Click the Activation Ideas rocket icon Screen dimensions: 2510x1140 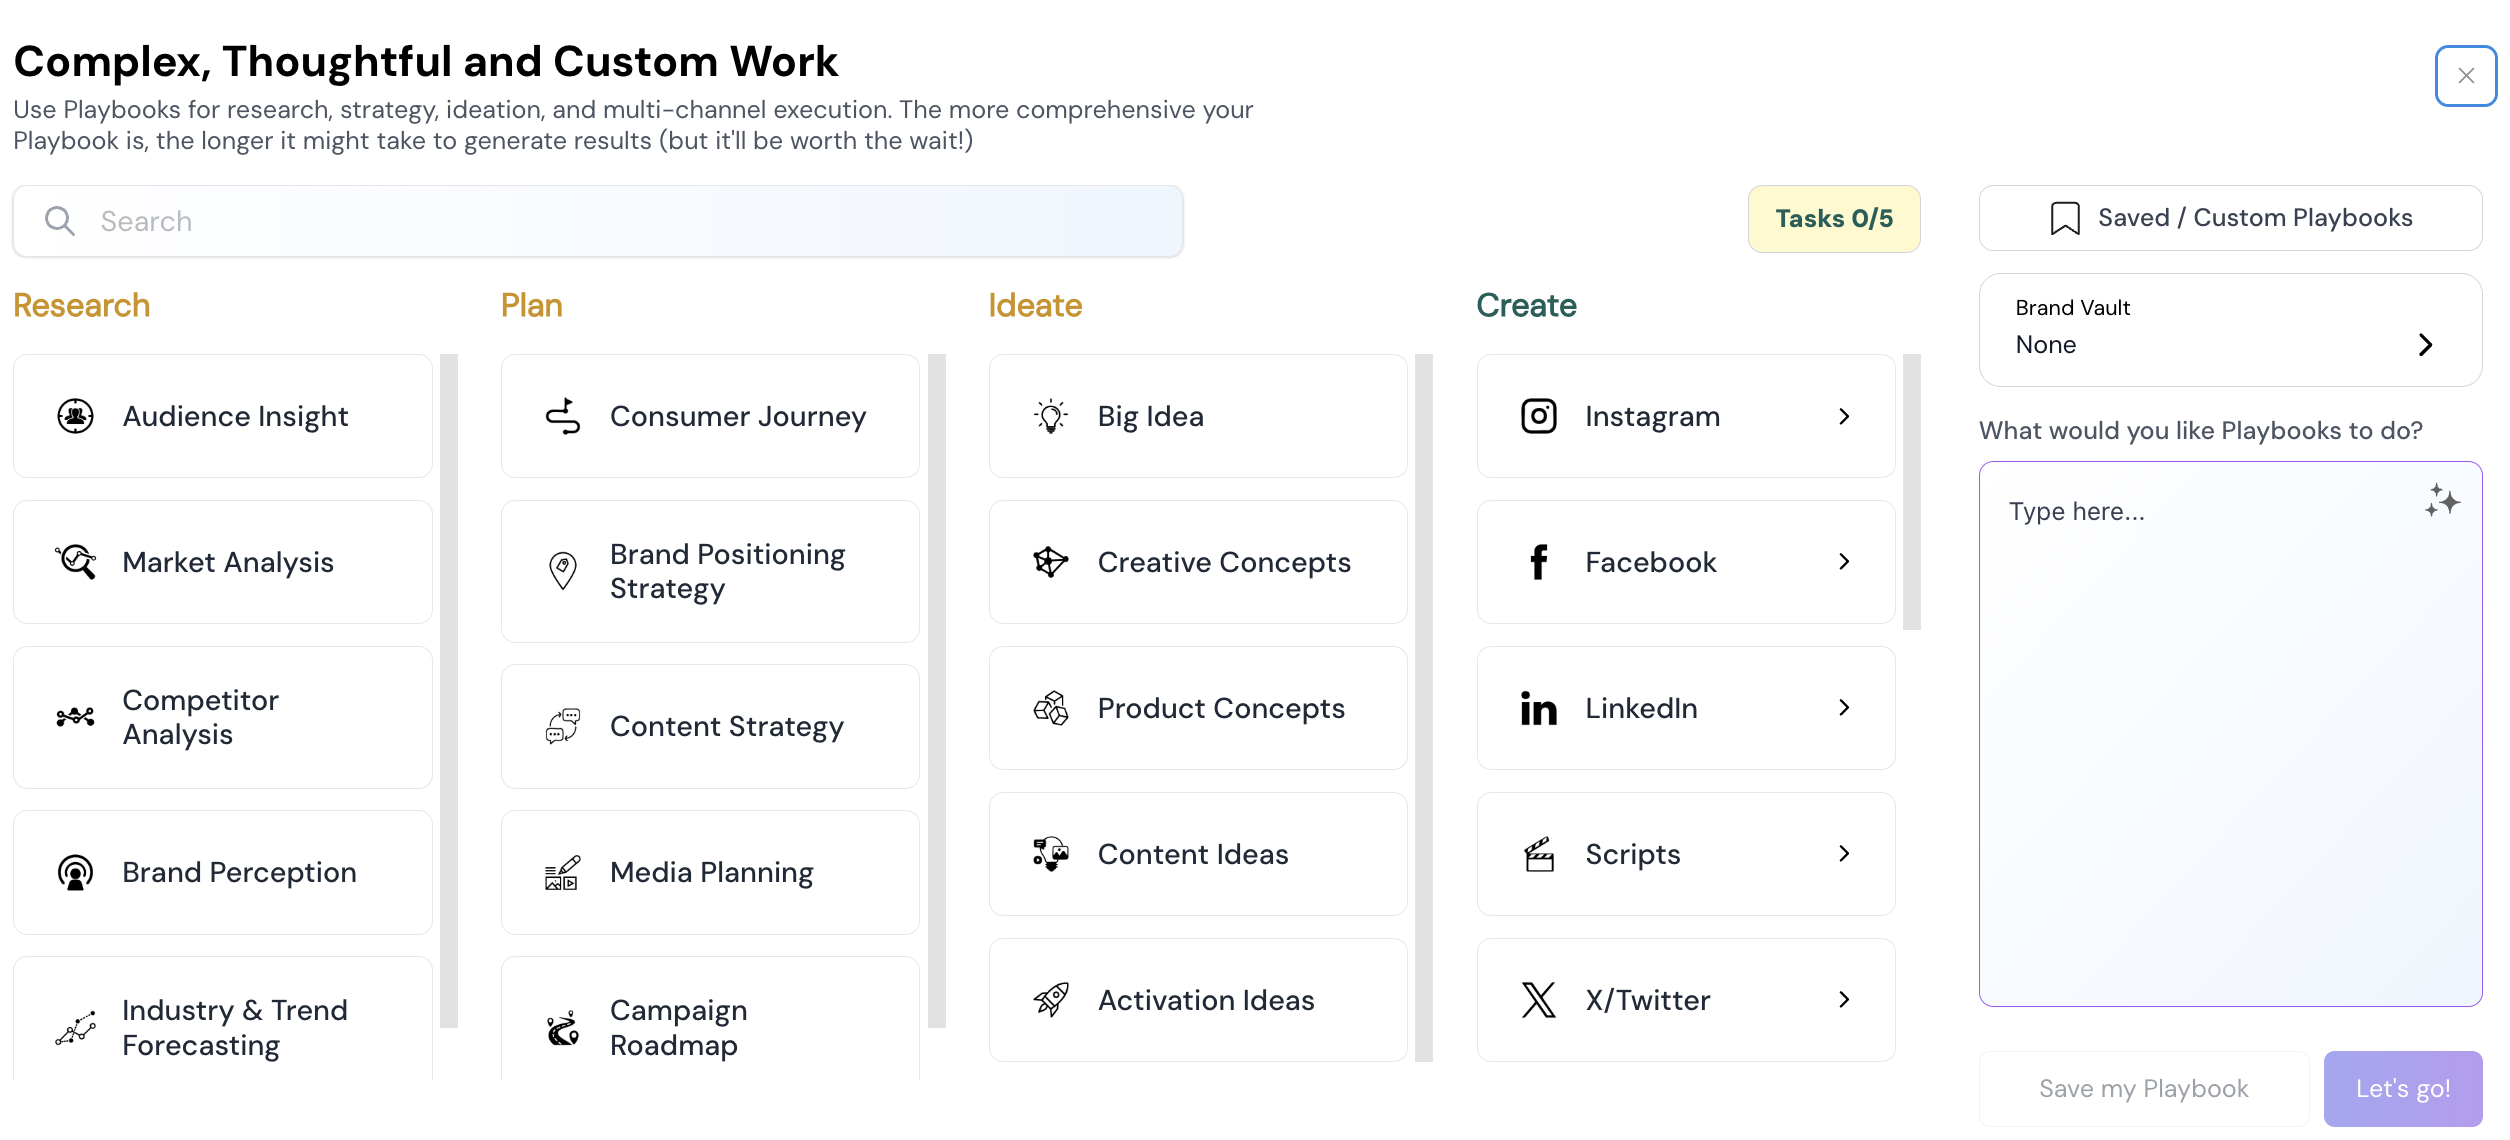1050,1000
